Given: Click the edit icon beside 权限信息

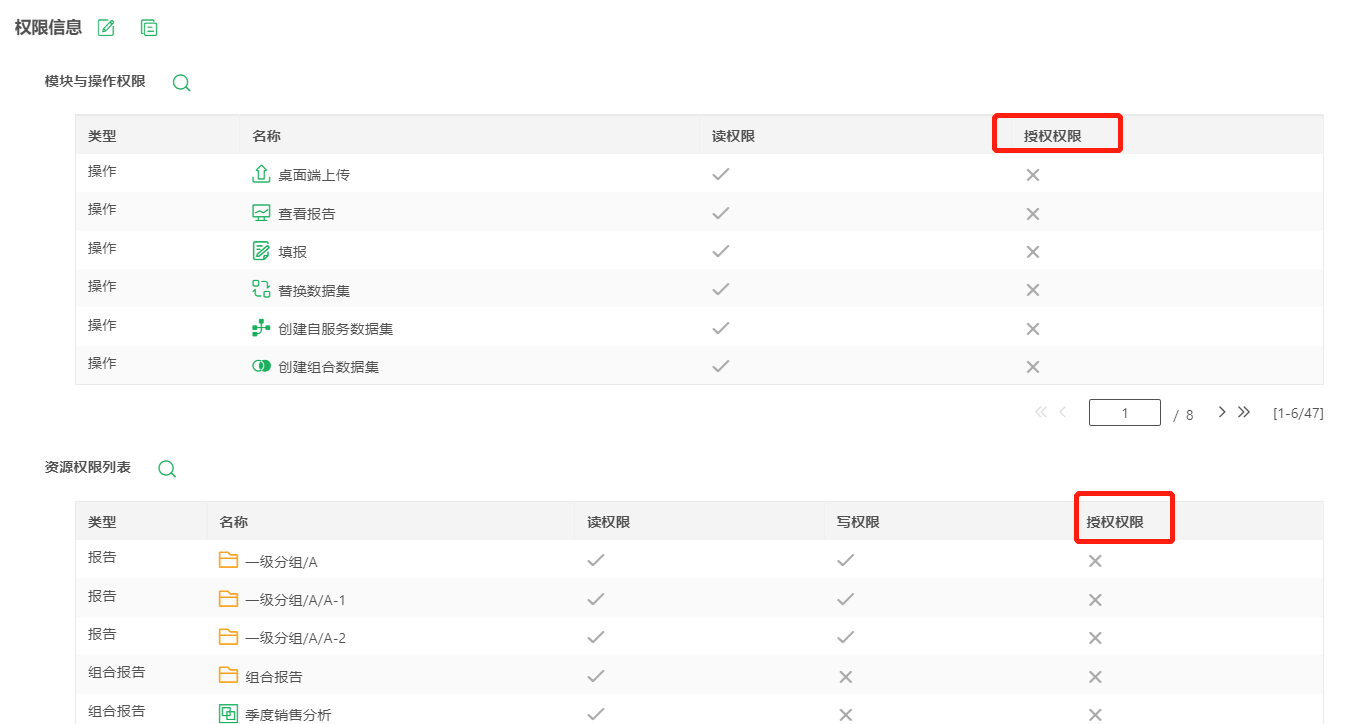Looking at the screenshot, I should point(106,28).
